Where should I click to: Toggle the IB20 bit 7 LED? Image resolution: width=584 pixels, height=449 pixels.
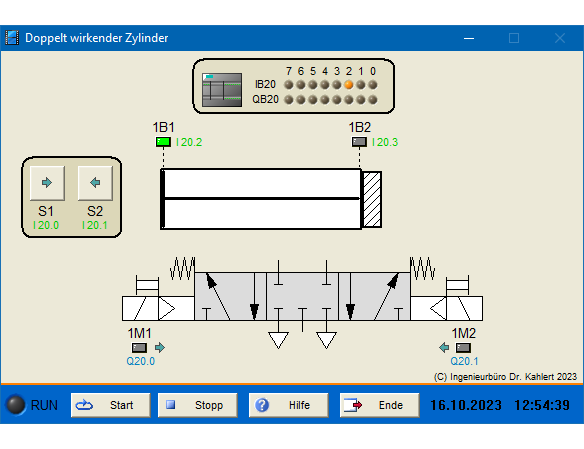289,85
